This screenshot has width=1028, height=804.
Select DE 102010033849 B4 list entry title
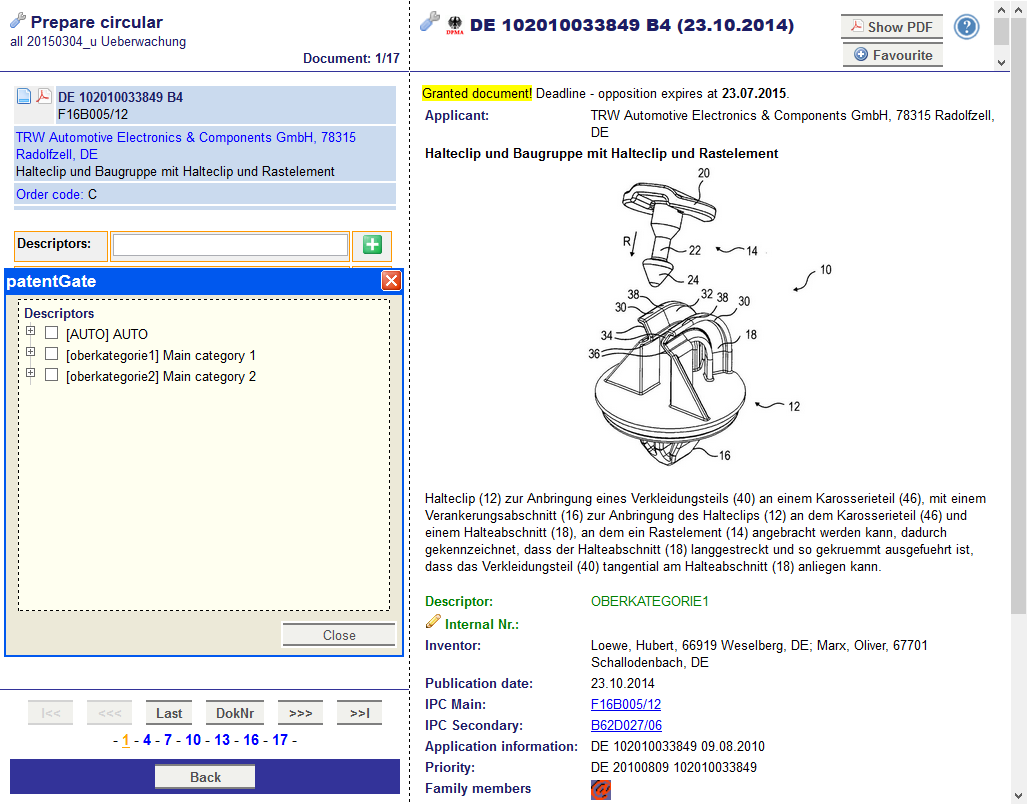click(x=120, y=97)
